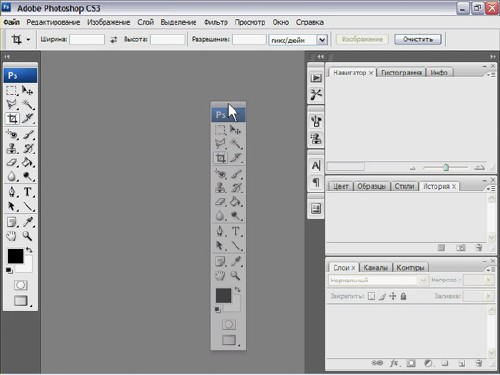Select the Clone Stamp tool in left toolbox
The height and width of the screenshot is (375, 500).
[12, 148]
